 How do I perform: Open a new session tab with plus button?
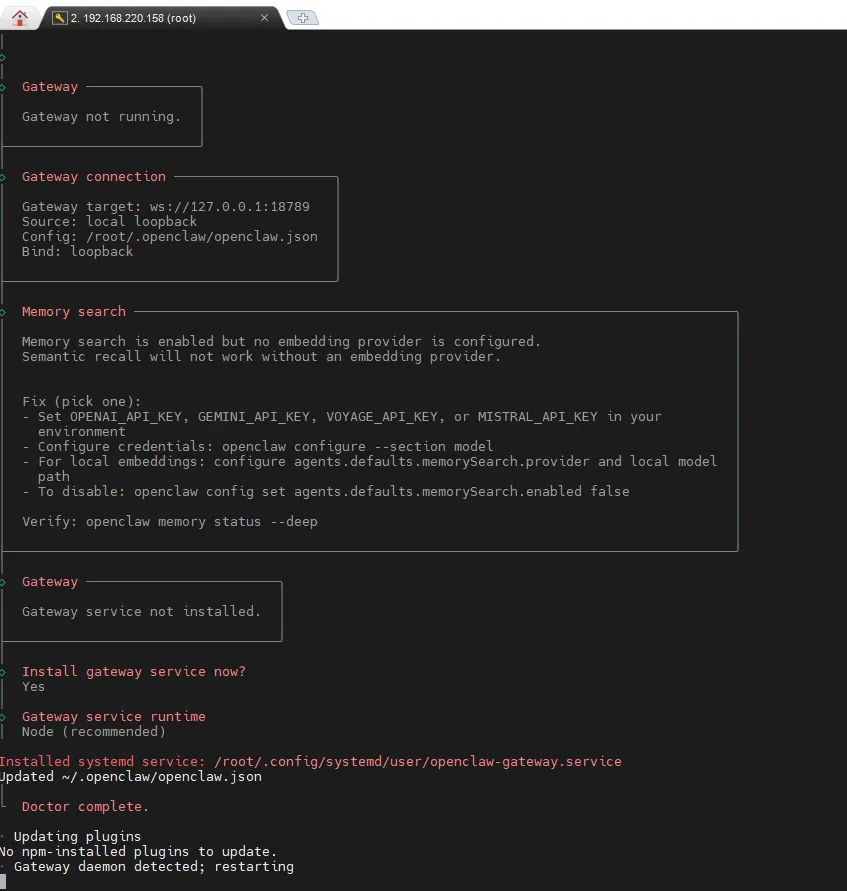303,18
